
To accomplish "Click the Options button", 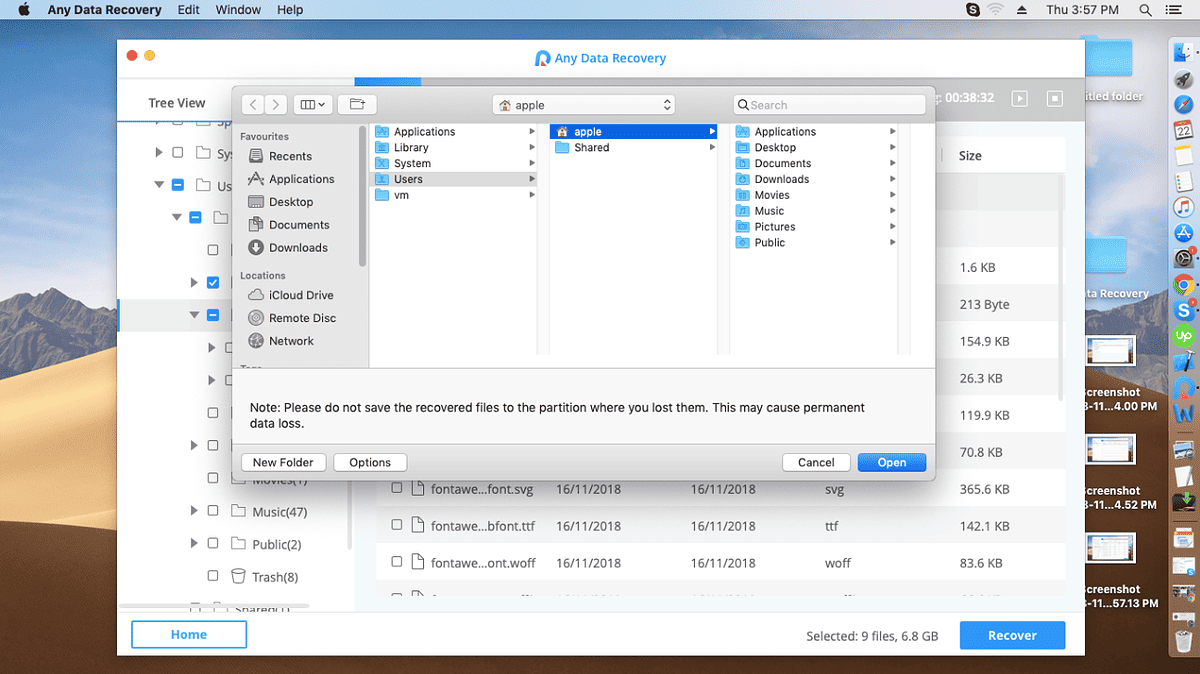I will point(370,462).
